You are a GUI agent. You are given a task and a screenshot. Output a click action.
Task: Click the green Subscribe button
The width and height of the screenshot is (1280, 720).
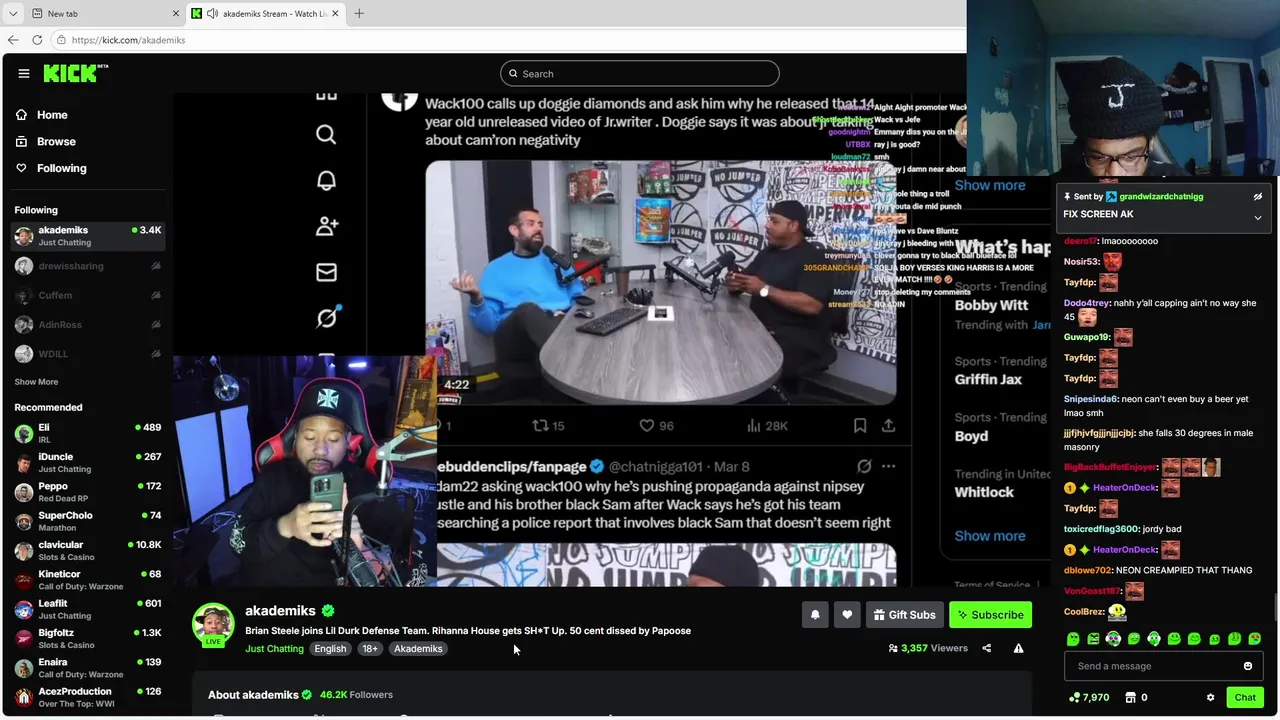point(990,615)
